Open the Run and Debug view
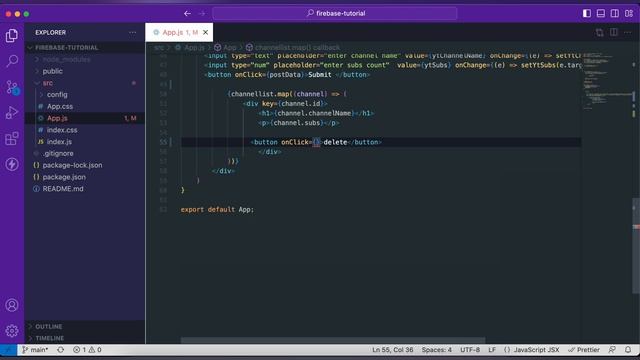The image size is (640, 360). pyautogui.click(x=12, y=113)
